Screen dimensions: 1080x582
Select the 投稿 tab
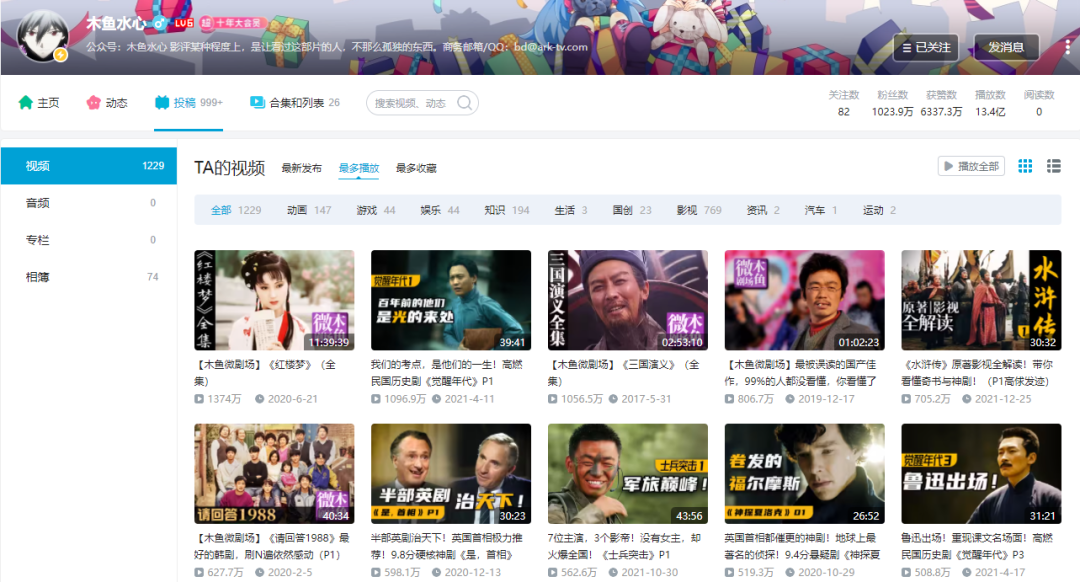click(x=188, y=103)
